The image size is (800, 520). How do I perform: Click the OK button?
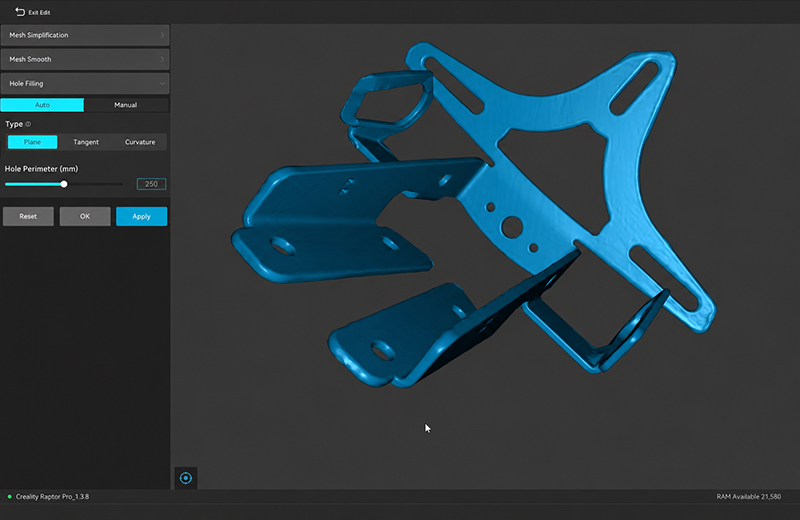[85, 216]
